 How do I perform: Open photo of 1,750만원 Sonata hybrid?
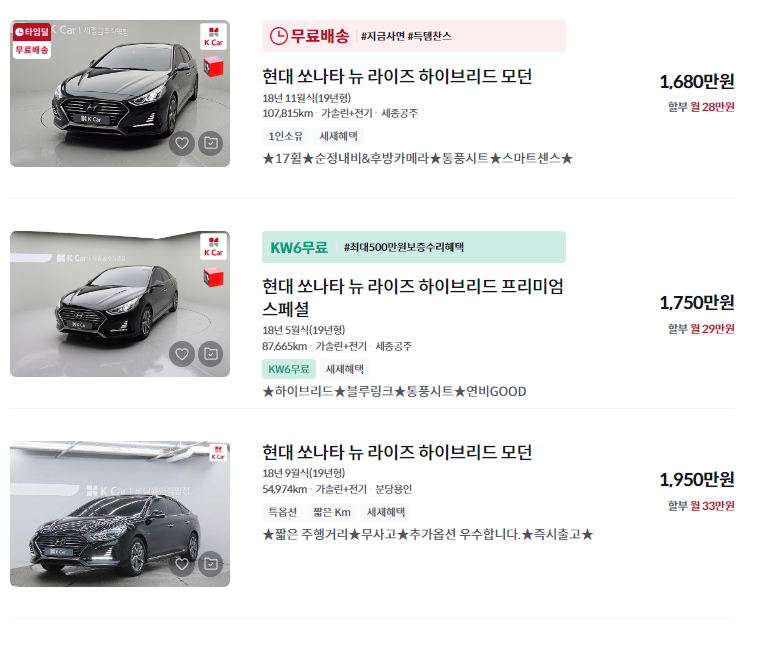pyautogui.click(x=120, y=304)
